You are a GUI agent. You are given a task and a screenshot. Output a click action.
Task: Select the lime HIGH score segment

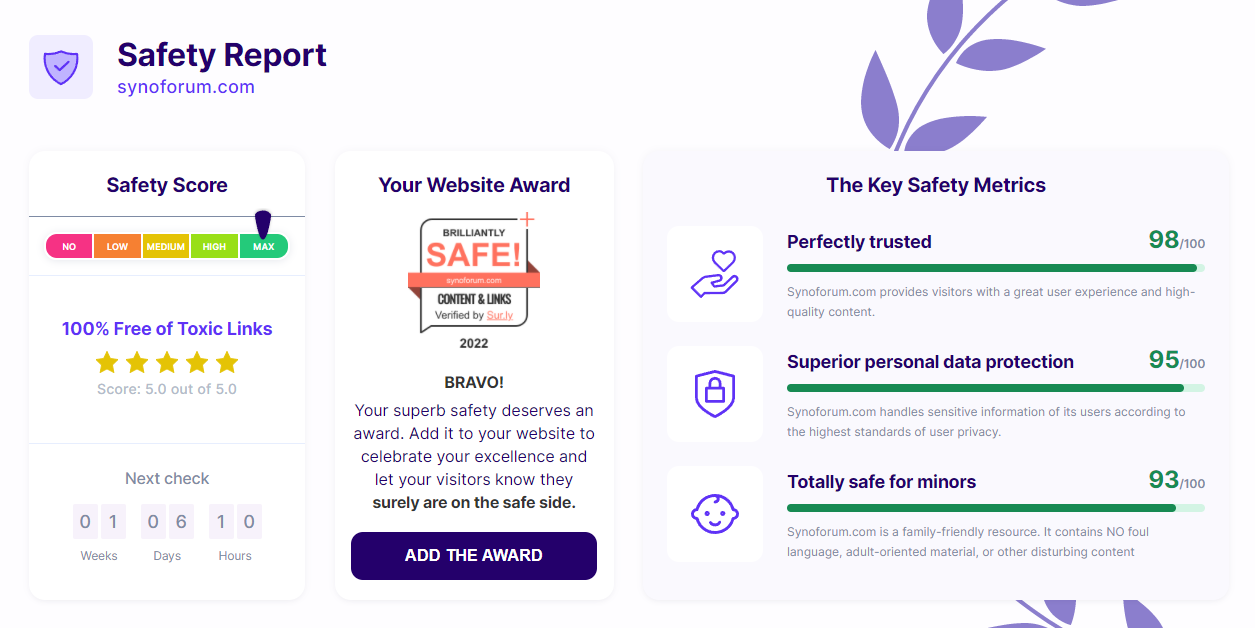(x=214, y=246)
